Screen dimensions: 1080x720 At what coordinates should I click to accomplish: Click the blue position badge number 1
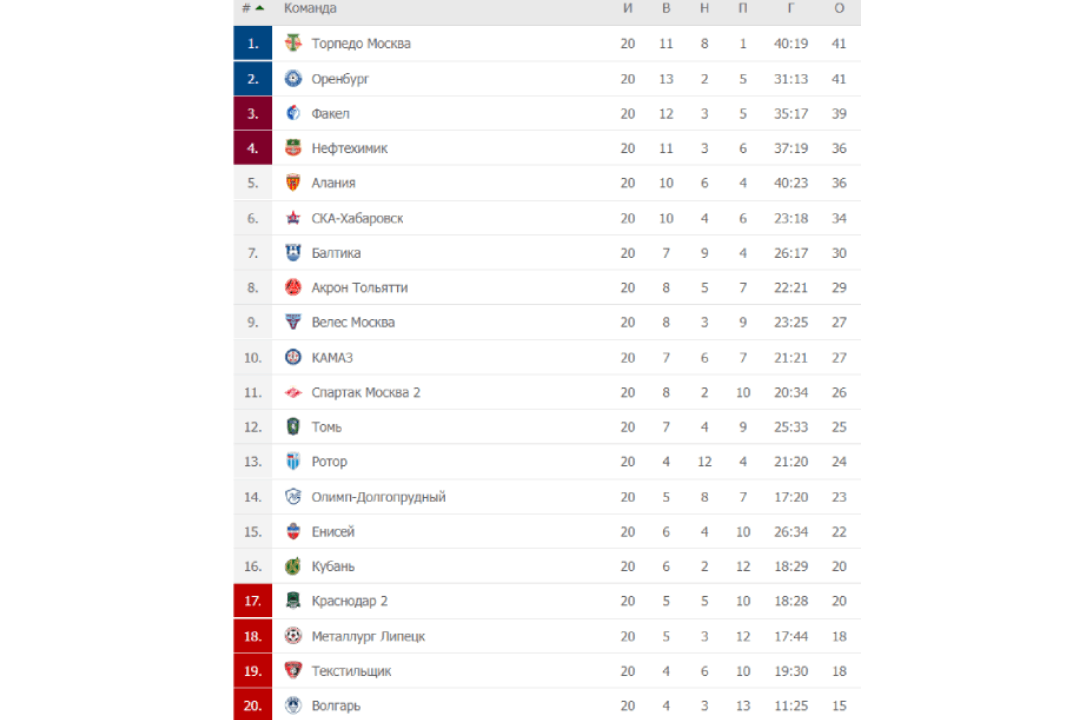click(253, 43)
